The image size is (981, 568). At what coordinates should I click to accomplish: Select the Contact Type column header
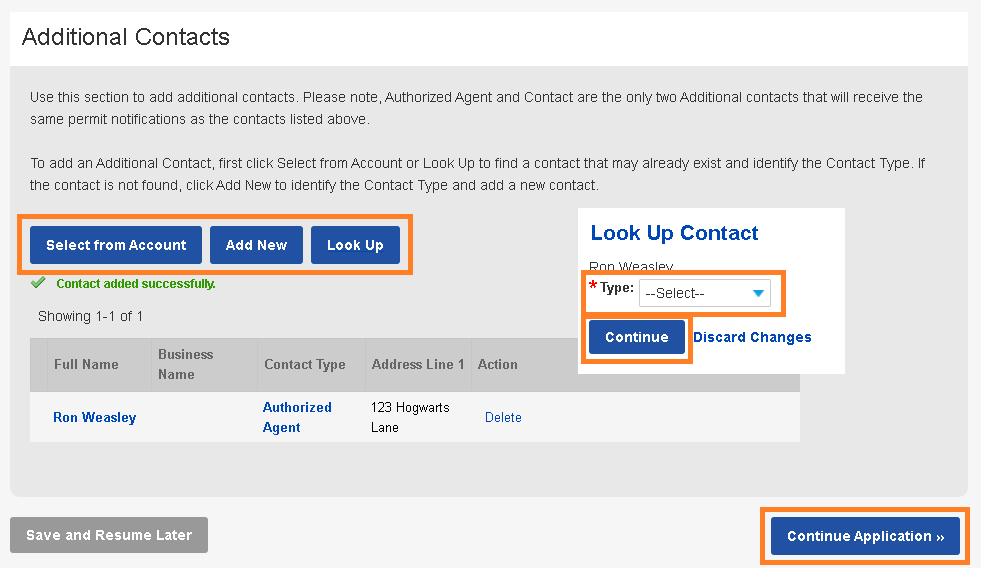(305, 364)
